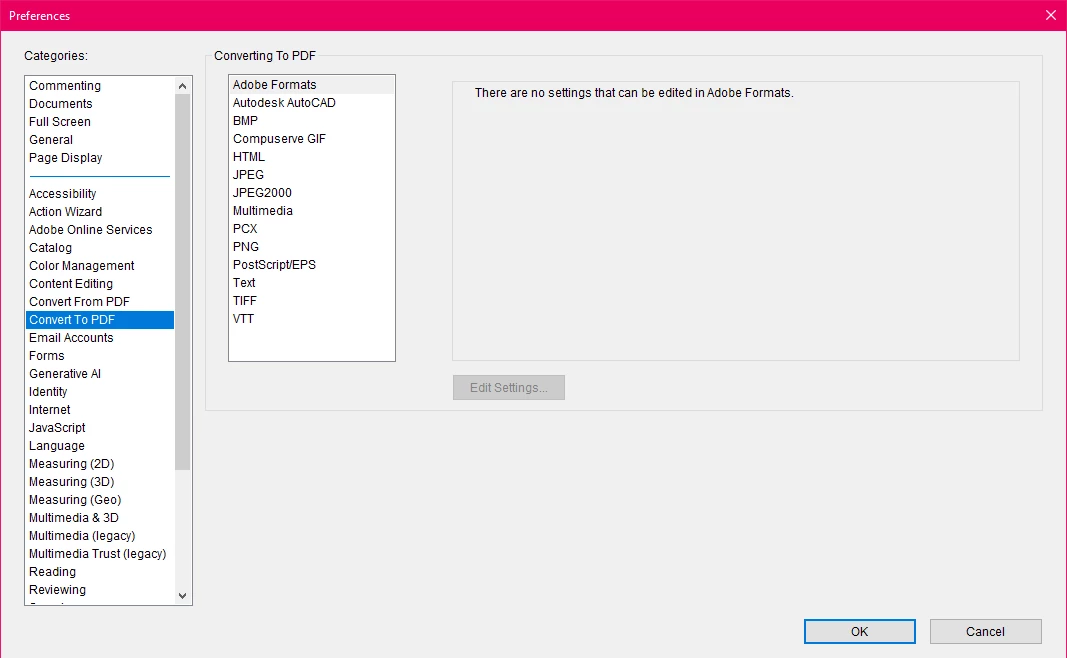This screenshot has height=658, width=1067.
Task: Click the Categories scrollbar thumb
Action: pyautogui.click(x=182, y=282)
